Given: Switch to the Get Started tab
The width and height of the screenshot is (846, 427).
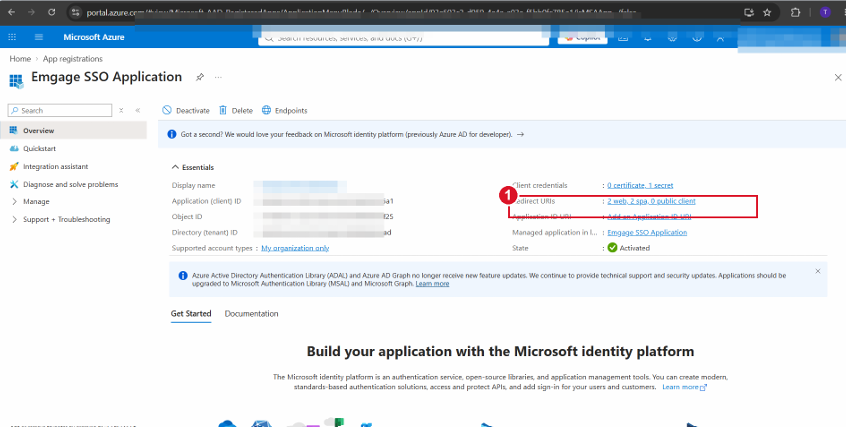Looking at the screenshot, I should (x=191, y=314).
